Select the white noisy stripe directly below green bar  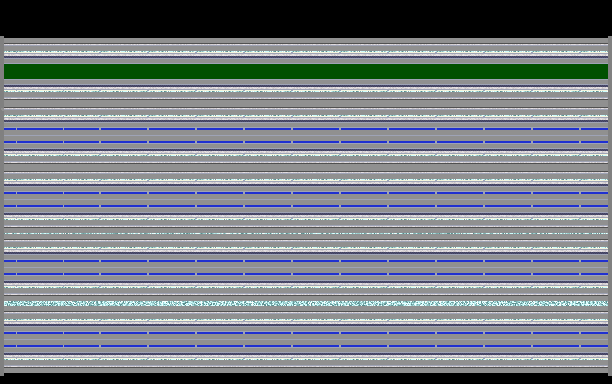coord(306,90)
